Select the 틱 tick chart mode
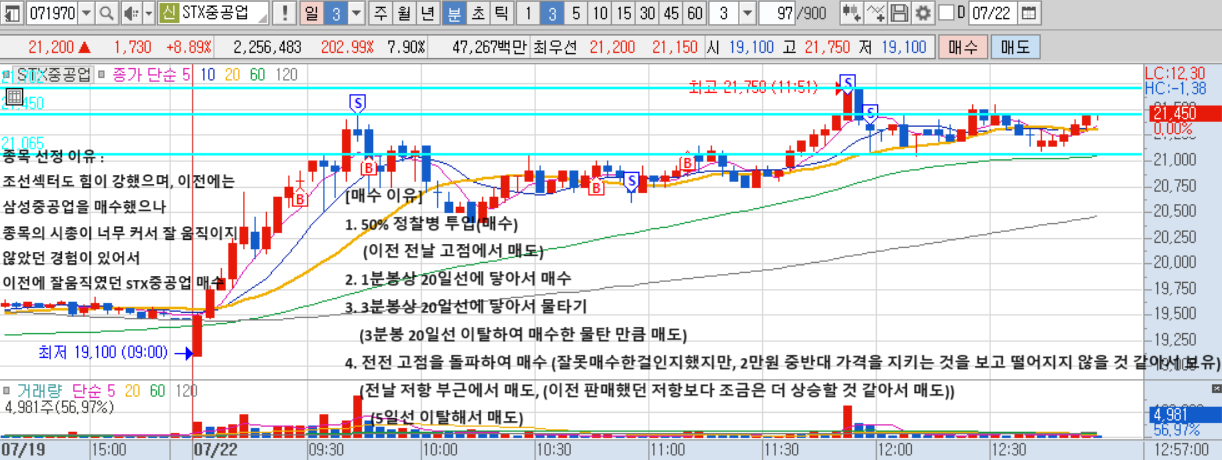 click(x=500, y=14)
